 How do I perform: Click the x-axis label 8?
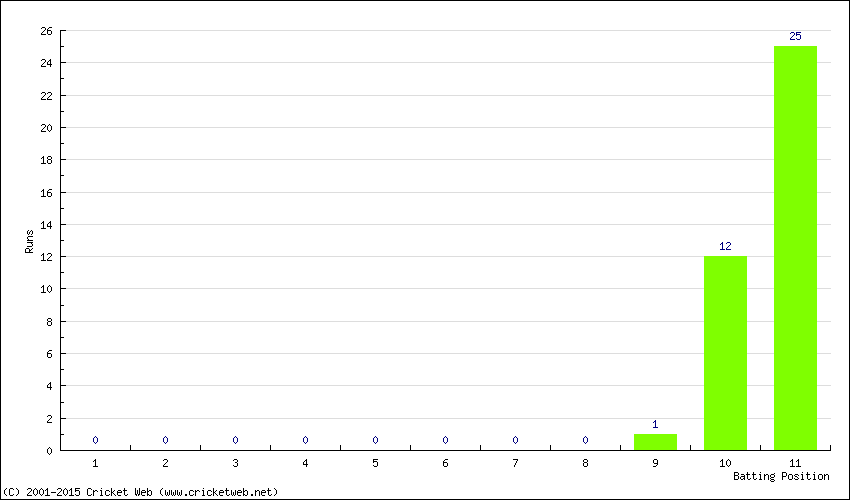coord(585,463)
